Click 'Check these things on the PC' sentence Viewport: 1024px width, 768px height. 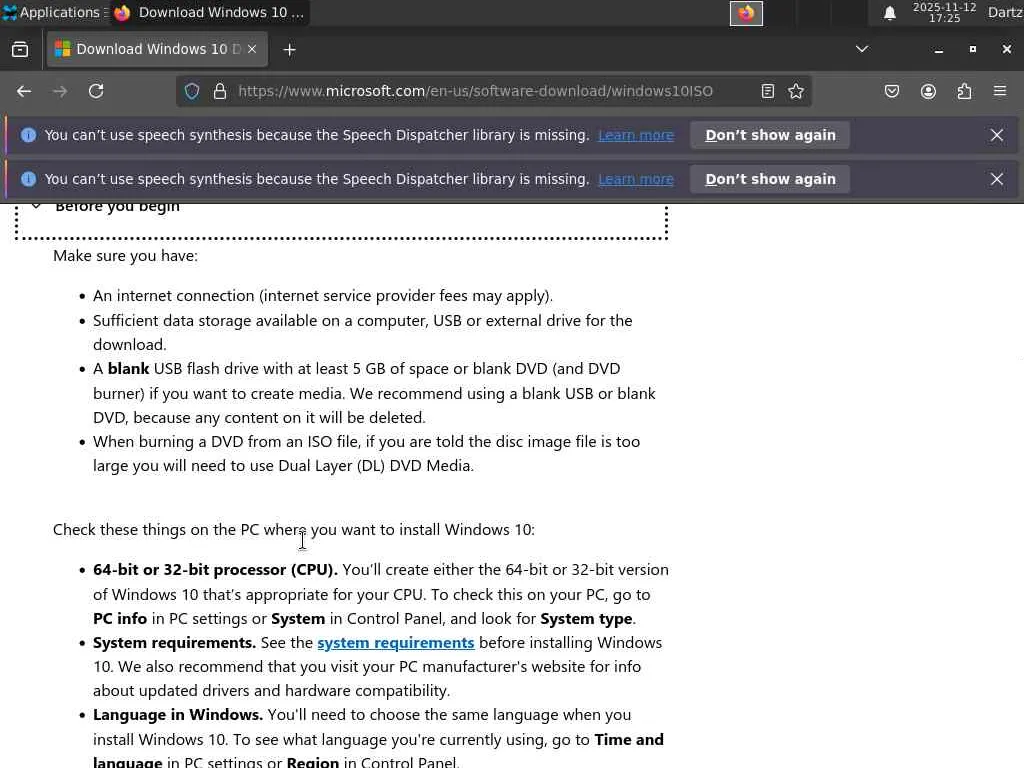point(294,530)
